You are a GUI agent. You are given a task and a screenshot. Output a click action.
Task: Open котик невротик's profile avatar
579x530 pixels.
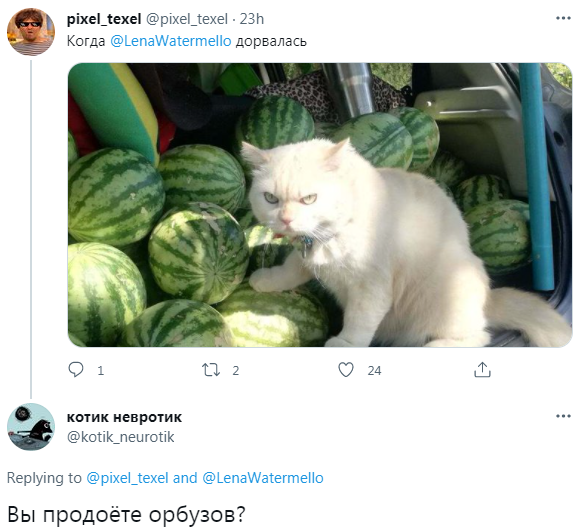click(x=31, y=427)
